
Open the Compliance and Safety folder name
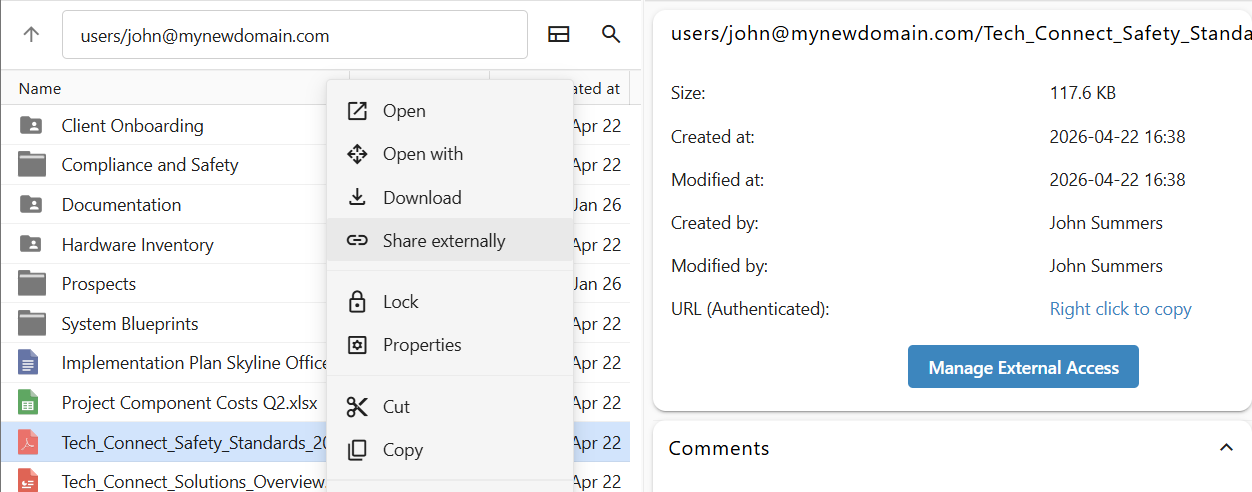[150, 165]
